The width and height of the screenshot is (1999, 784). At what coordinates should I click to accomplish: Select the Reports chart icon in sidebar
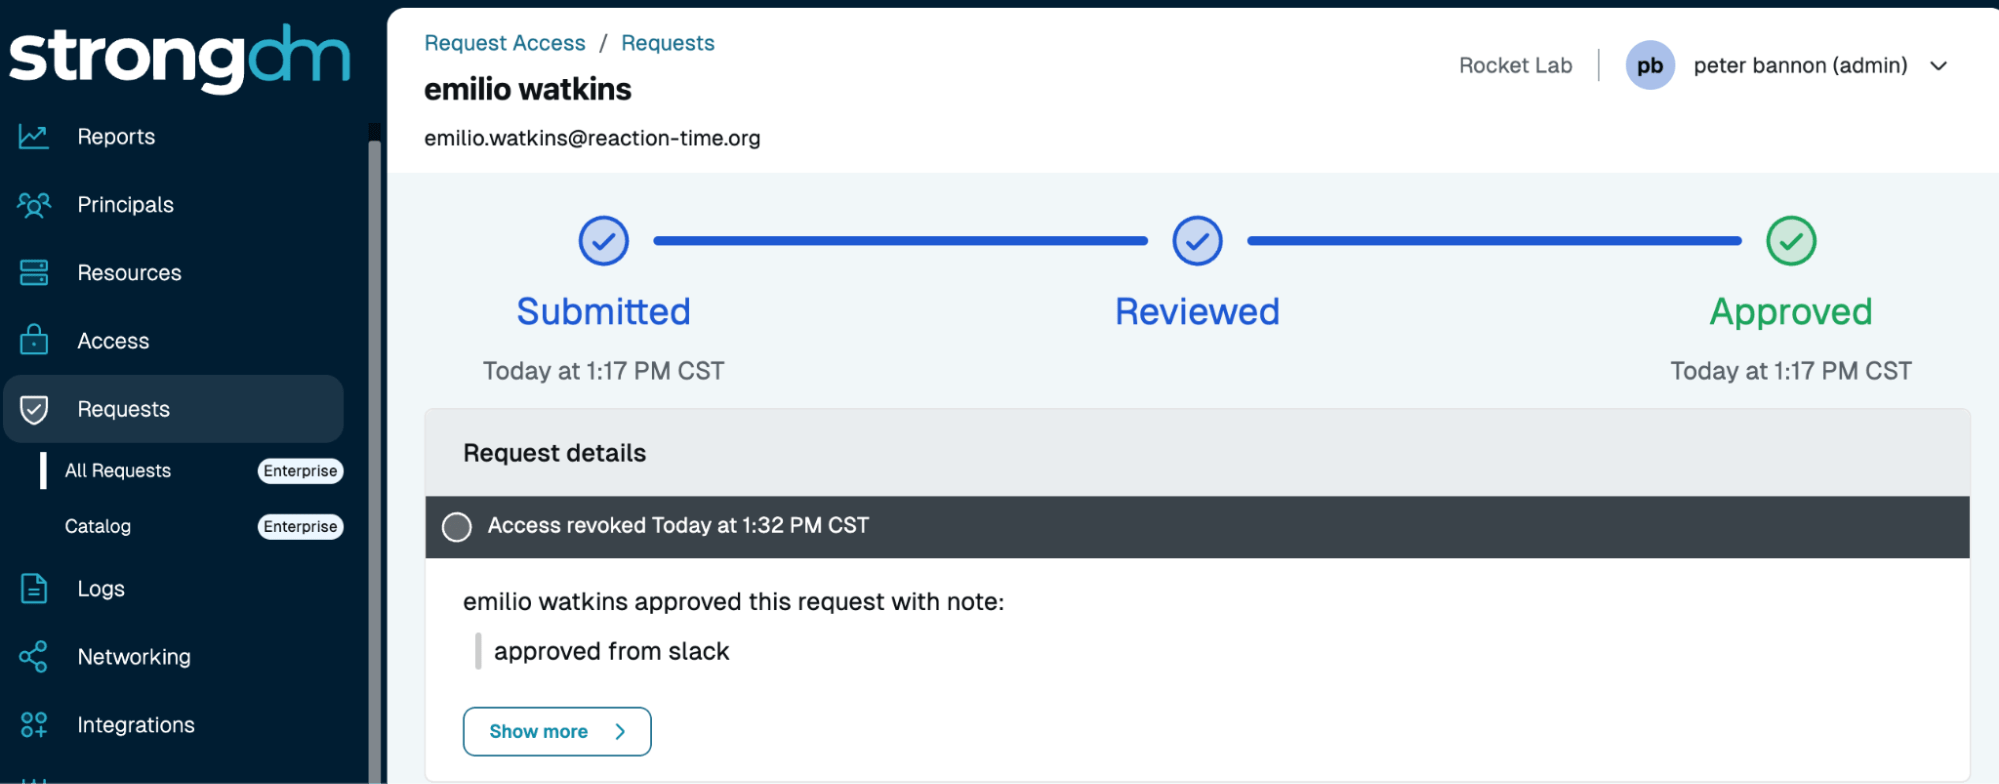coord(33,136)
